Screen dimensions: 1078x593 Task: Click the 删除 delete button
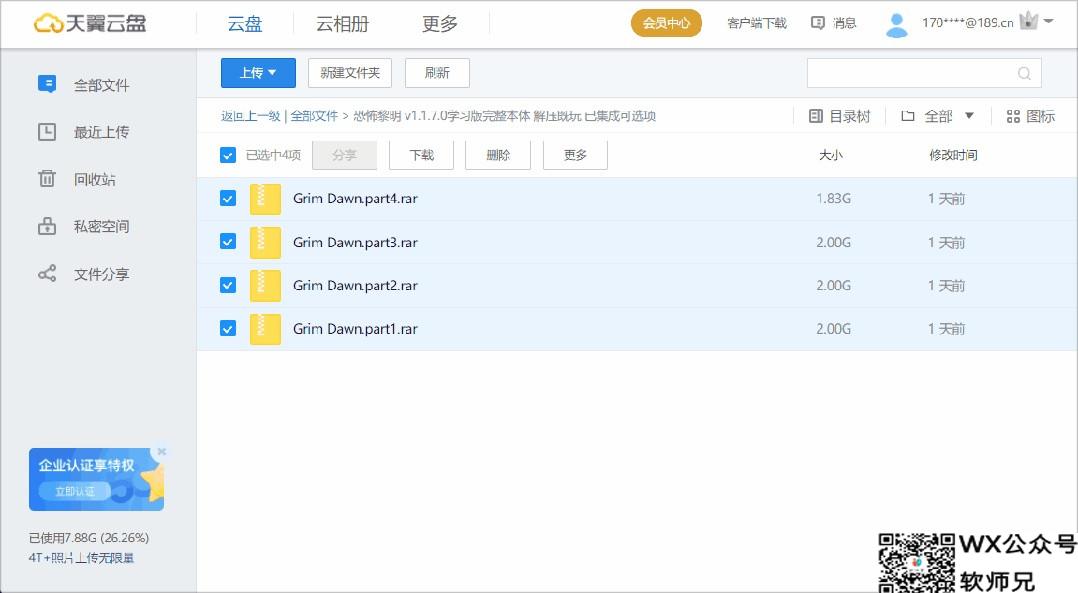[498, 155]
